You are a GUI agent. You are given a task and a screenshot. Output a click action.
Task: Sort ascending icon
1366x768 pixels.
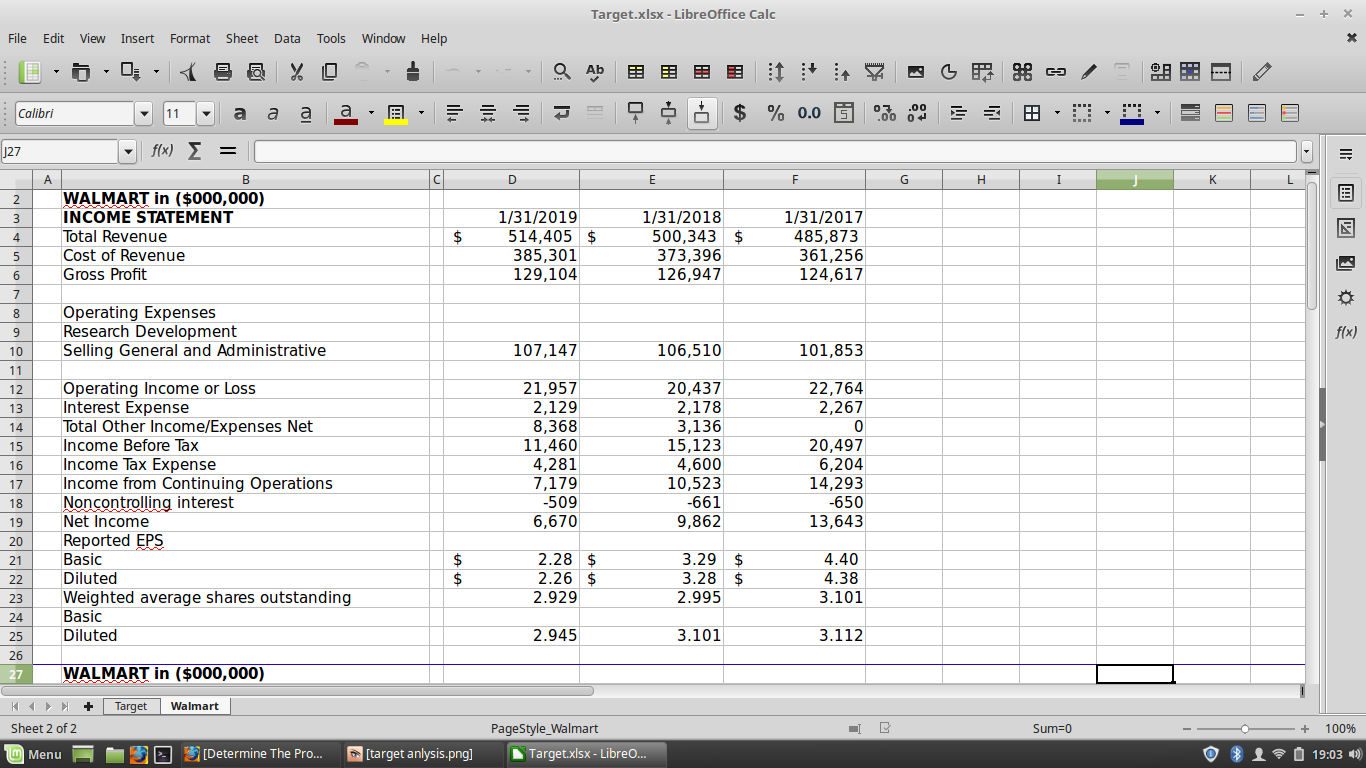[x=809, y=72]
